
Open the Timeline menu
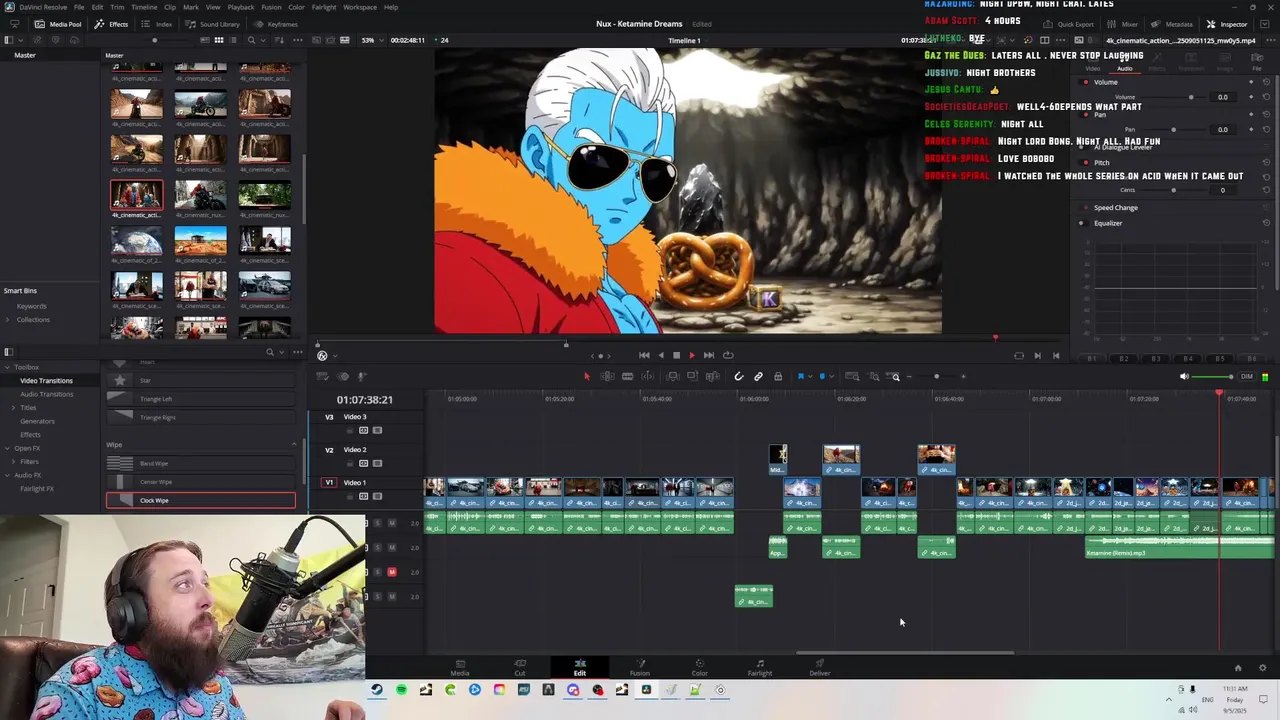(144, 7)
